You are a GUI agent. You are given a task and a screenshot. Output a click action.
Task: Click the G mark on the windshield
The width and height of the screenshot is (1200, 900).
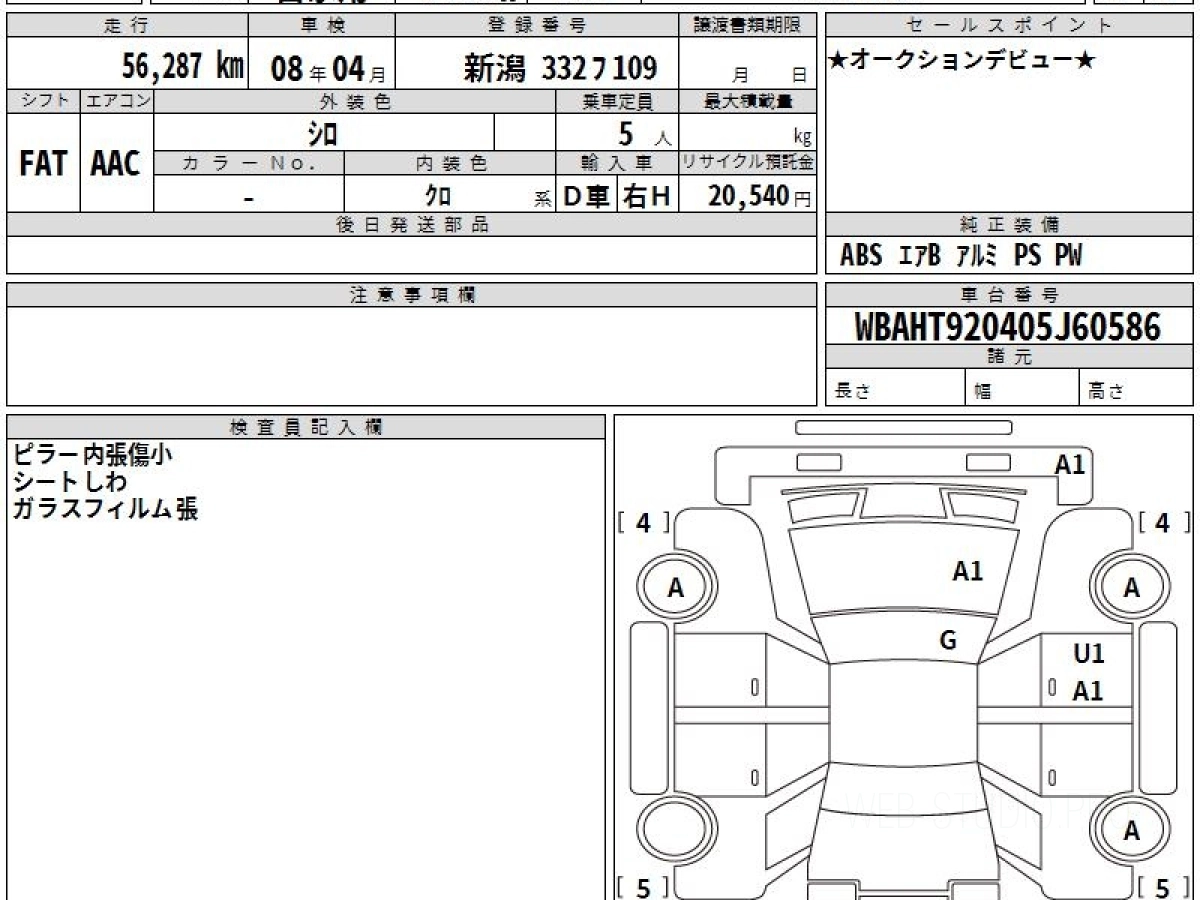point(948,641)
